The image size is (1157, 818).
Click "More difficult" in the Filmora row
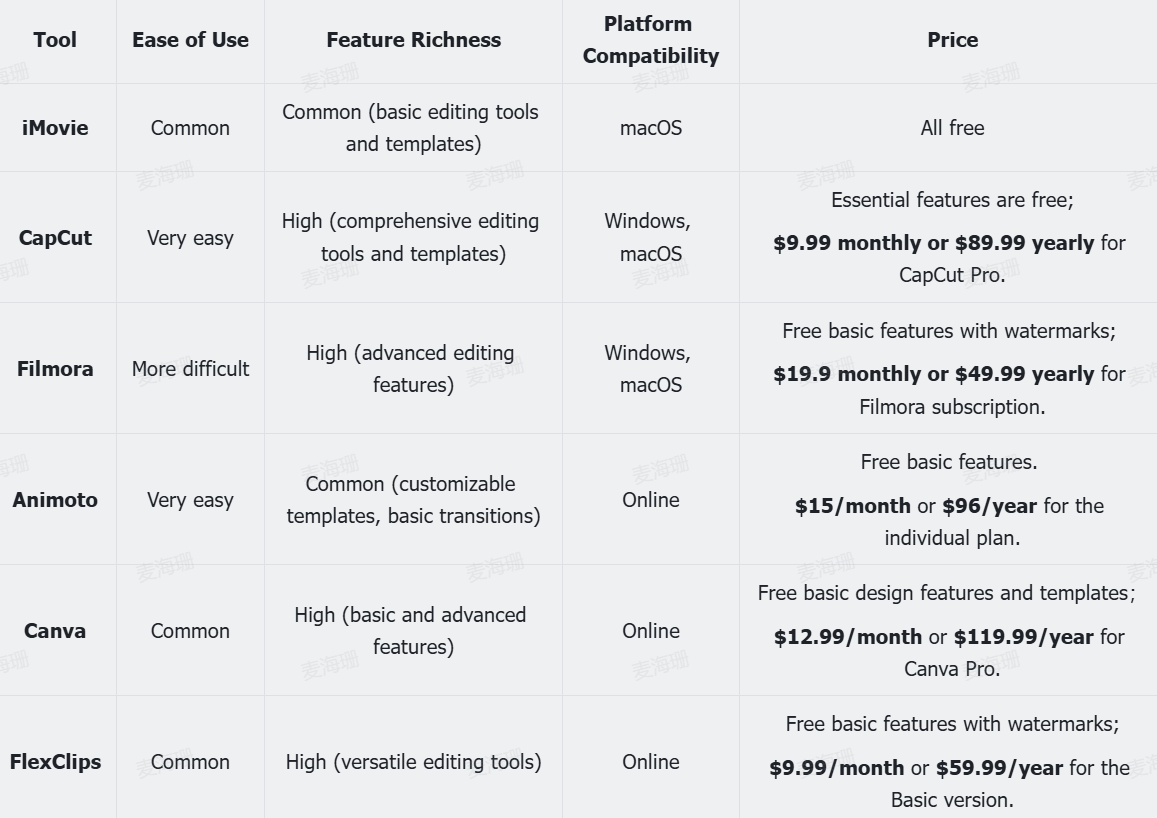190,369
